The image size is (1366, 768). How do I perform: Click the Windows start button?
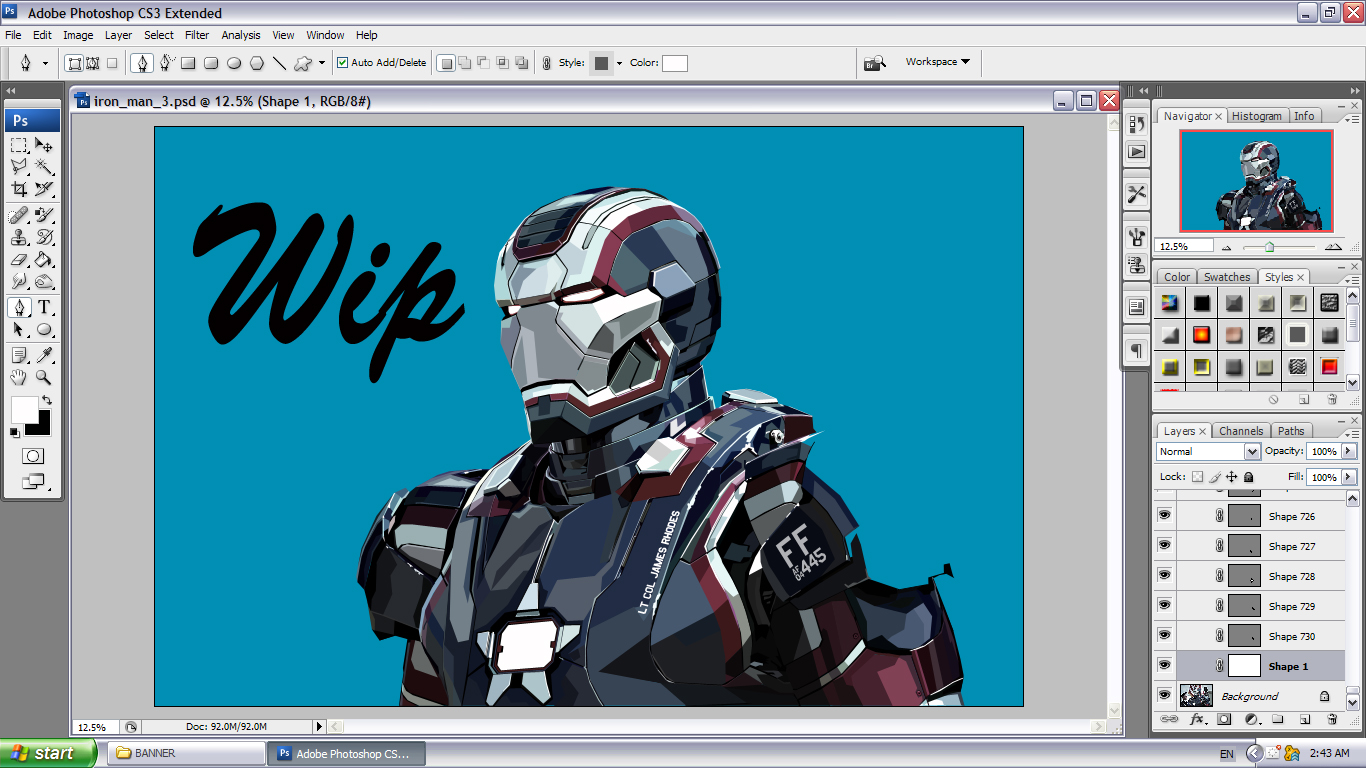tap(49, 753)
